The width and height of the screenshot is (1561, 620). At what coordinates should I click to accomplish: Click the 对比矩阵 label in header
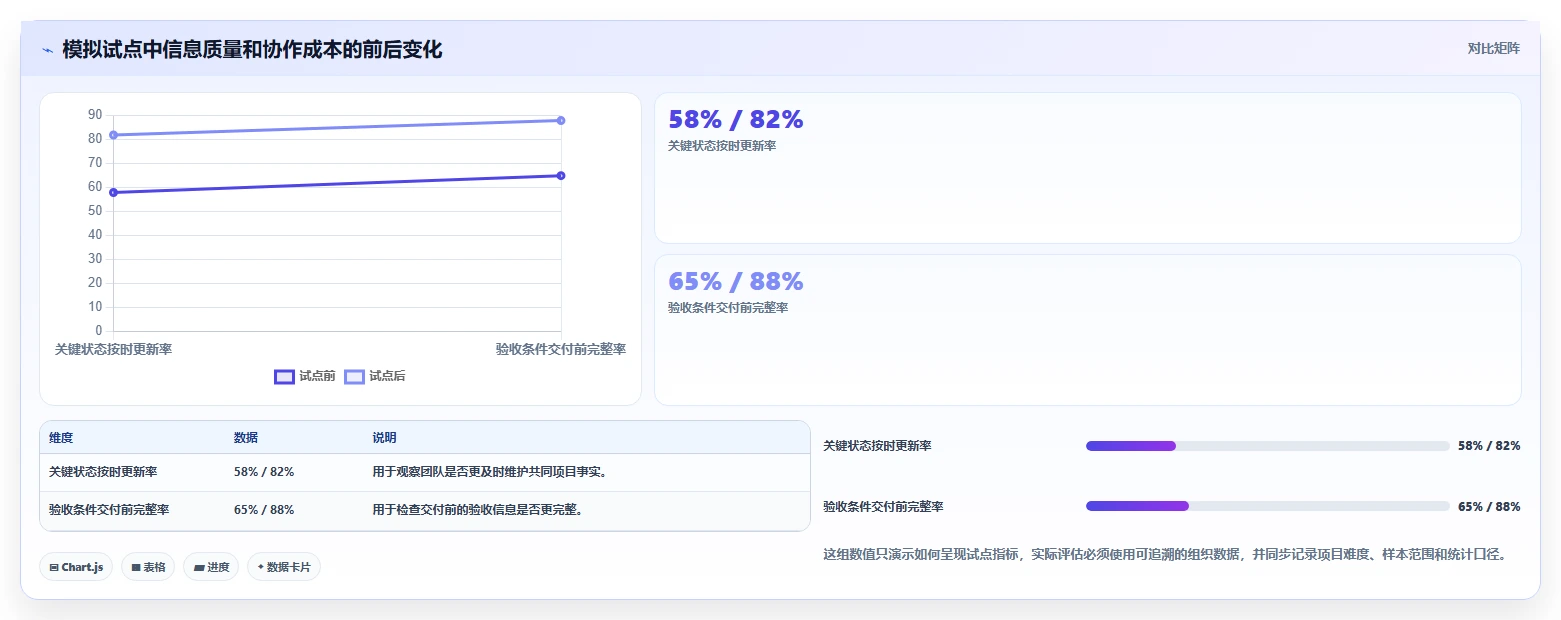click(1493, 49)
